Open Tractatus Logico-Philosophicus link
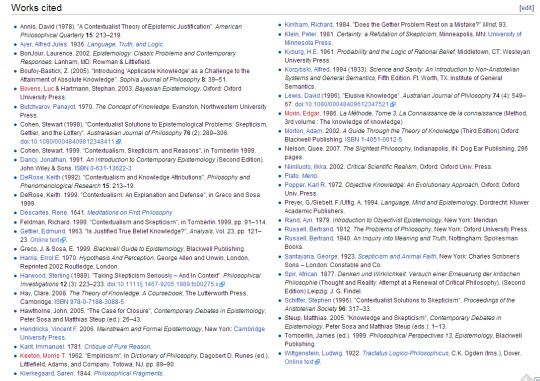The image size is (540, 381). [x=406, y=353]
